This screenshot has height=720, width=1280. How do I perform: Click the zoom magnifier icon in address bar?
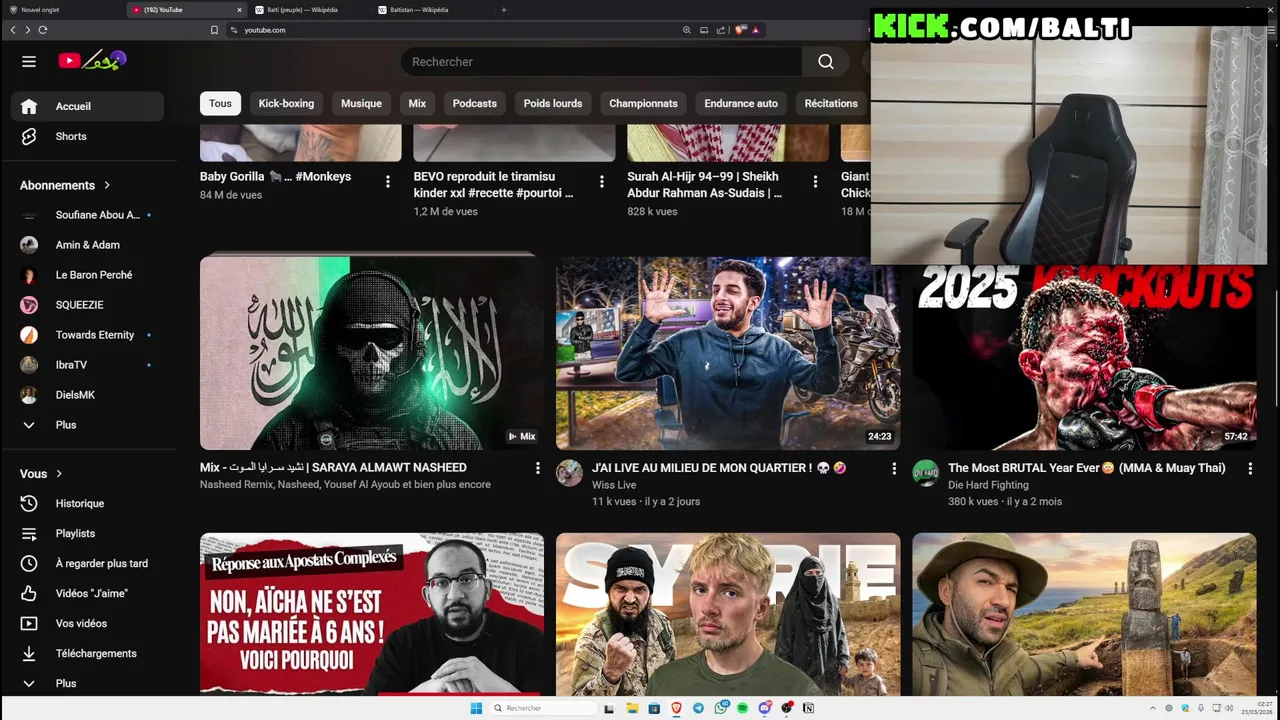tap(687, 30)
